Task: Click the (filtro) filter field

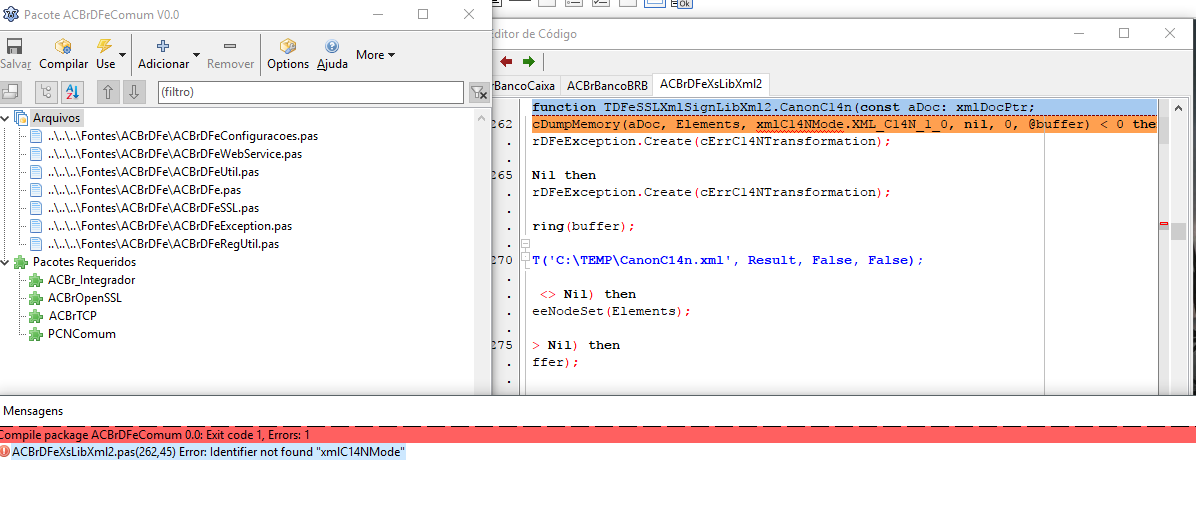Action: click(310, 92)
